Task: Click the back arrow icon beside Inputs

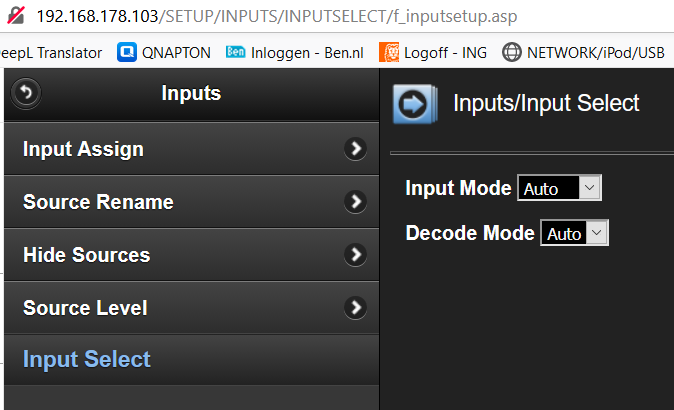Action: click(25, 94)
